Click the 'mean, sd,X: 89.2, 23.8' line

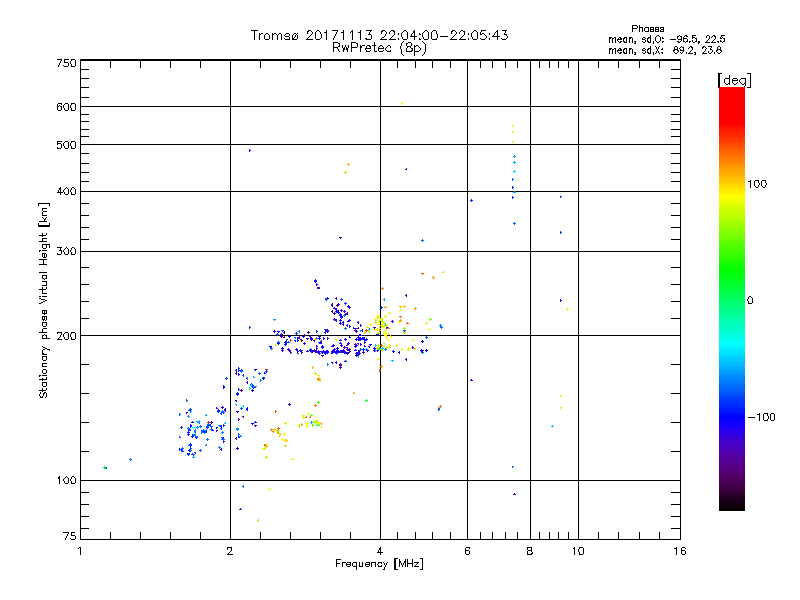665,50
